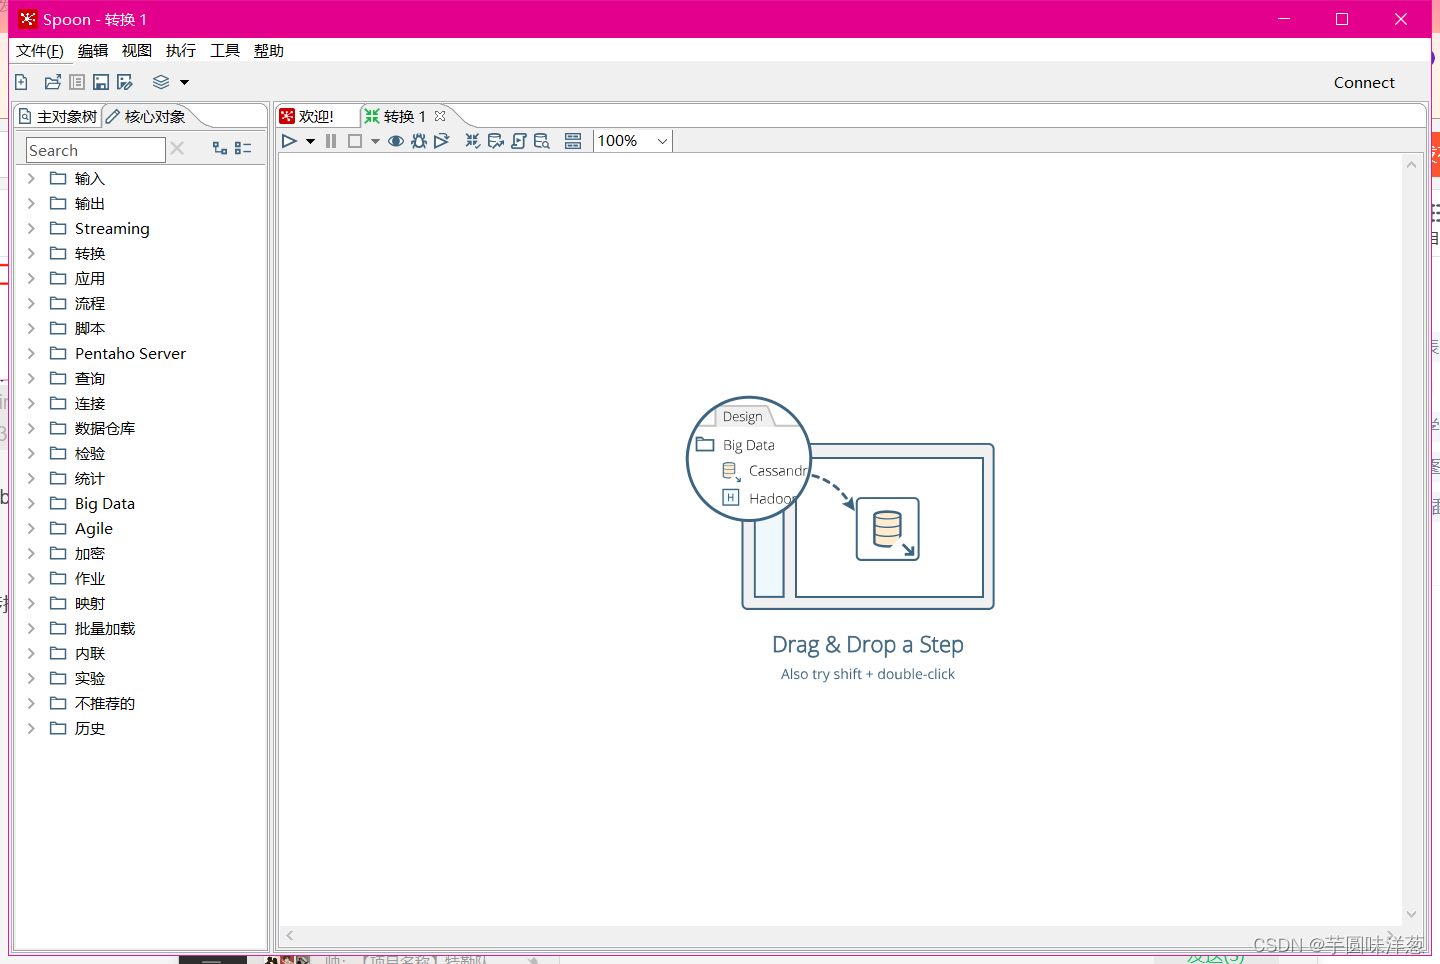Expand the 应用 folder
The image size is (1440, 964).
pyautogui.click(x=31, y=278)
